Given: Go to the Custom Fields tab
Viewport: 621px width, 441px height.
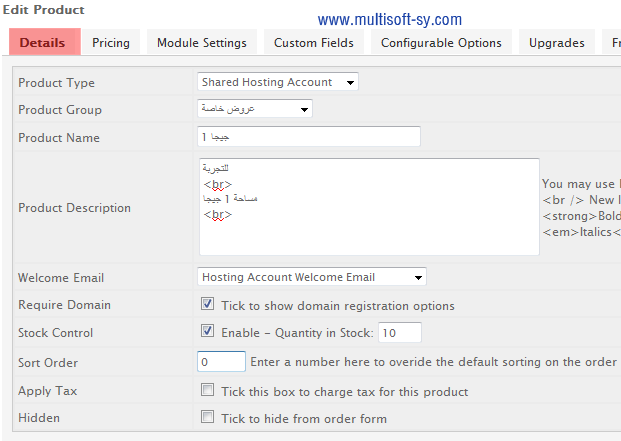Looking at the screenshot, I should pos(314,42).
